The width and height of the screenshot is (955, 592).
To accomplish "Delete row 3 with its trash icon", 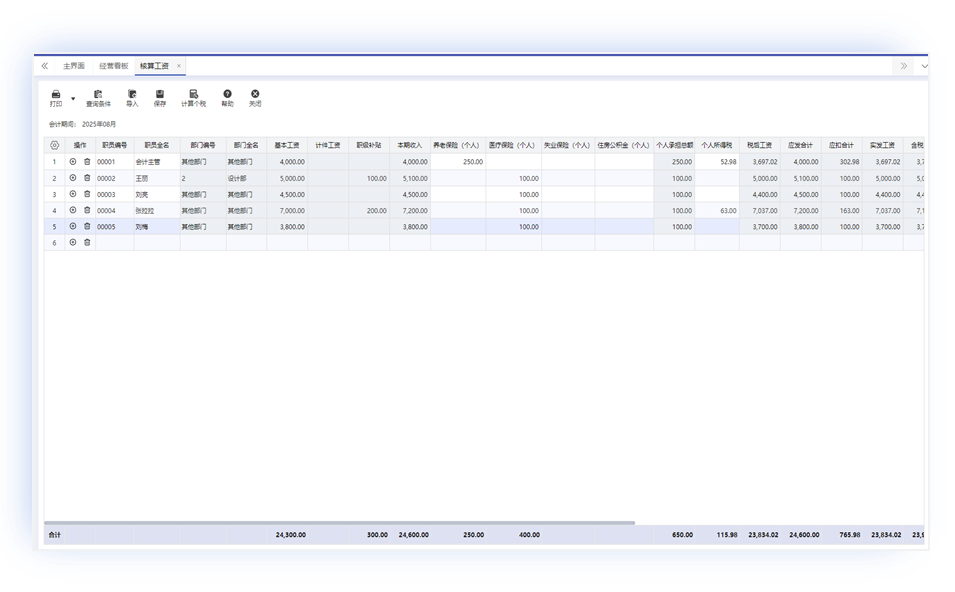I will coord(87,194).
